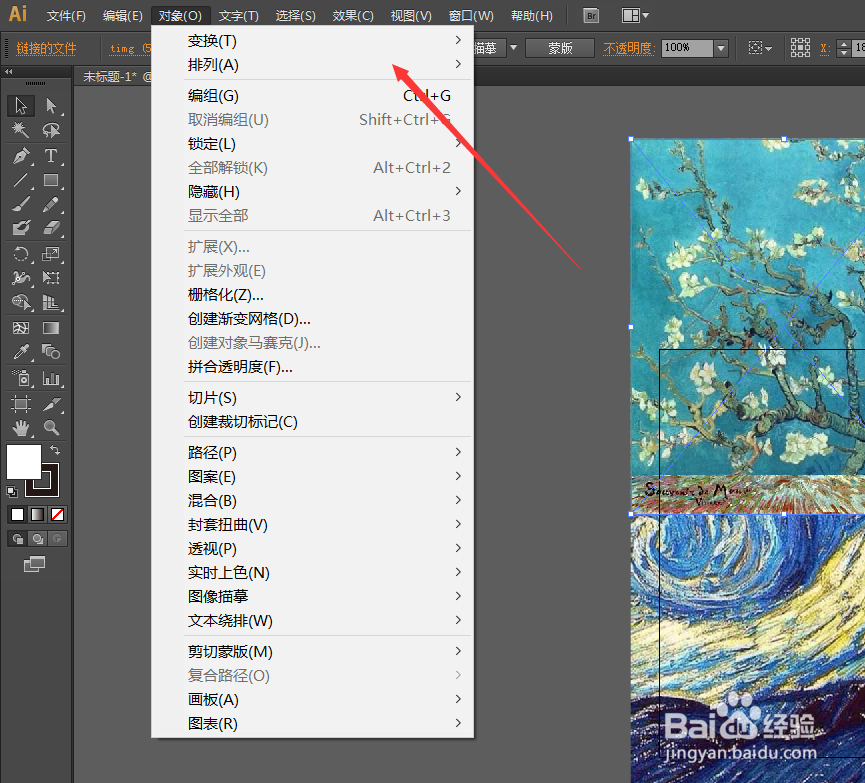Choose the Rectangle tool

click(51, 180)
